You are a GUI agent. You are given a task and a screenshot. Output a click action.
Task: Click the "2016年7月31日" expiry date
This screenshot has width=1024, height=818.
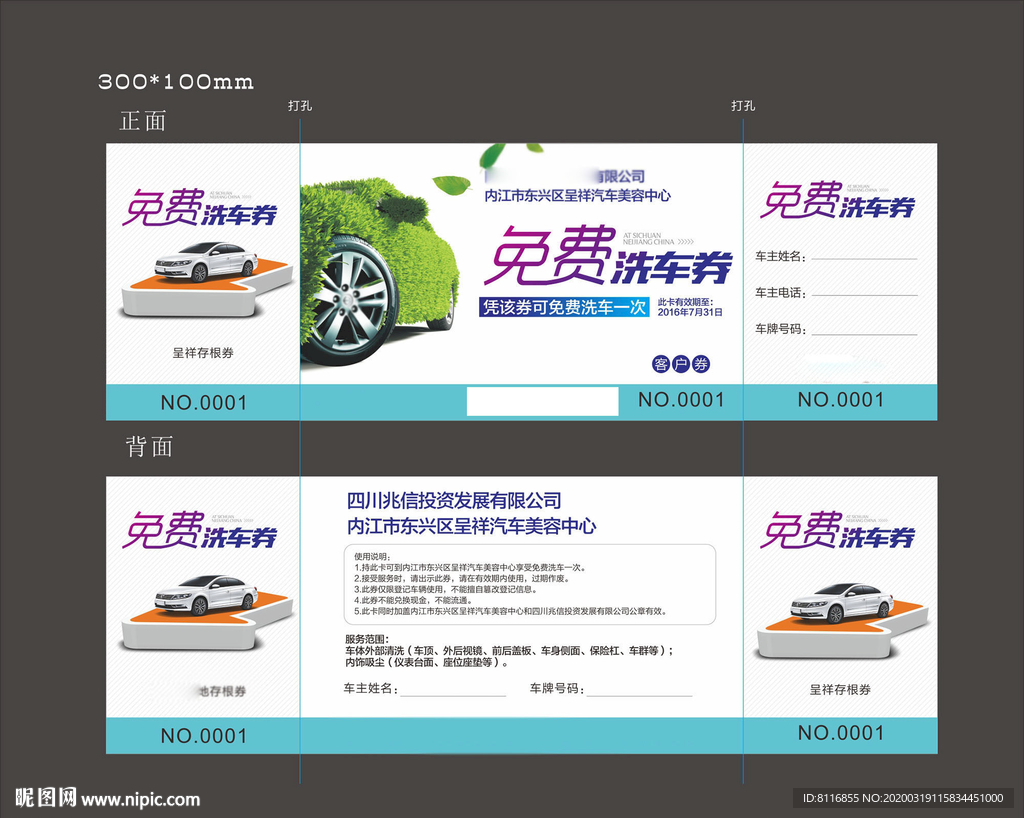tap(690, 313)
